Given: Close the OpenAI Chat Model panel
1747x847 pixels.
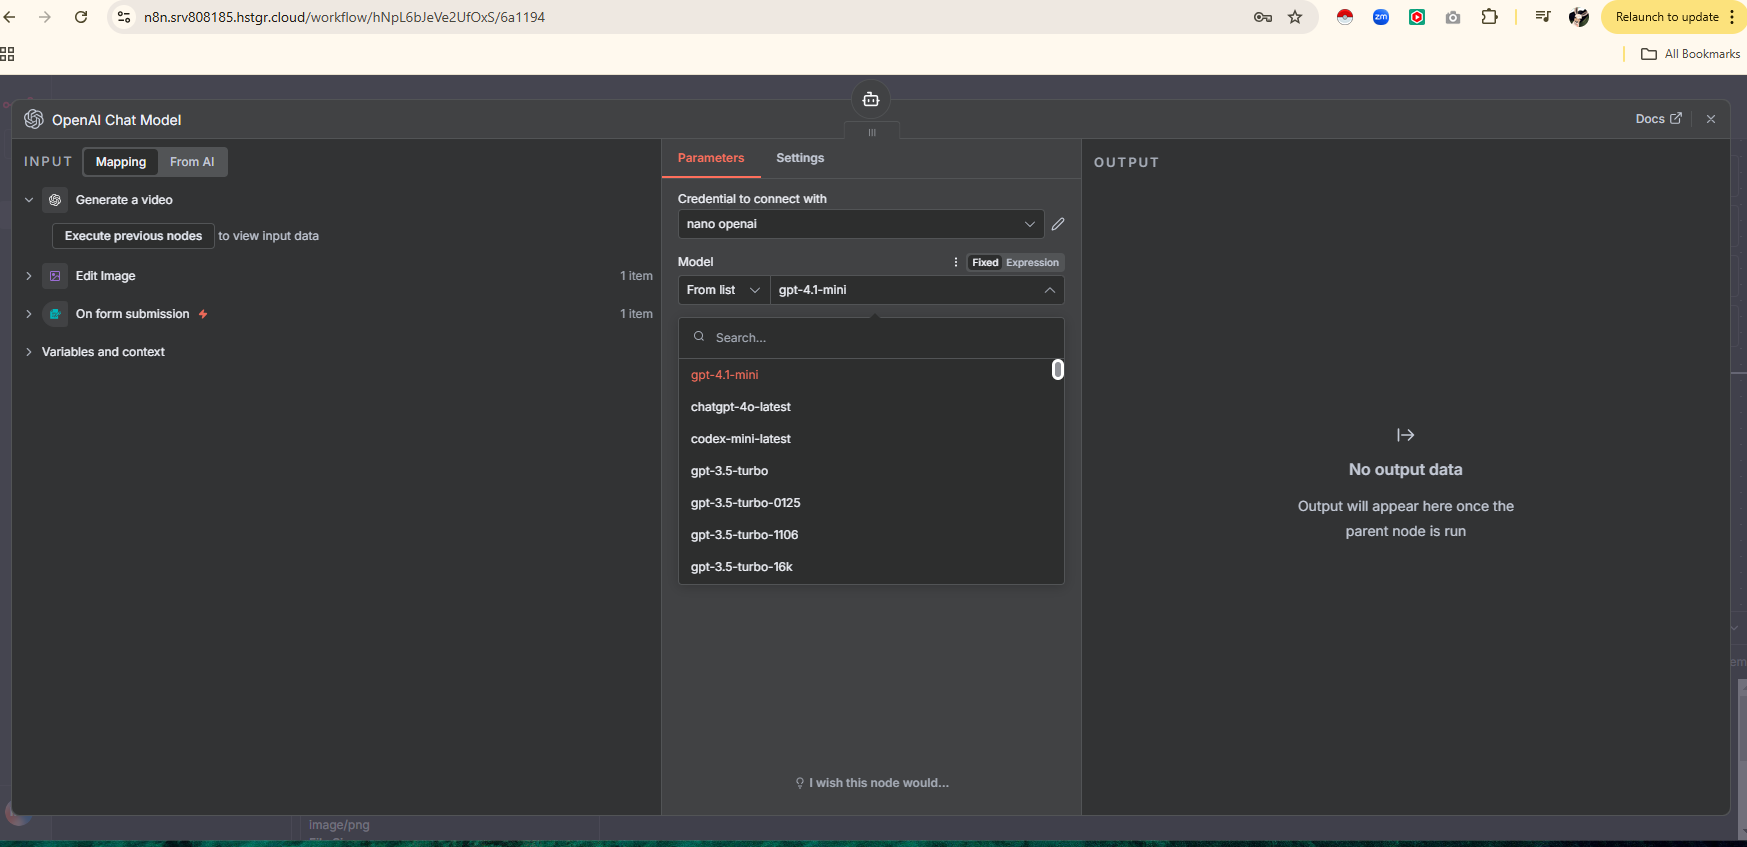Looking at the screenshot, I should (1711, 119).
